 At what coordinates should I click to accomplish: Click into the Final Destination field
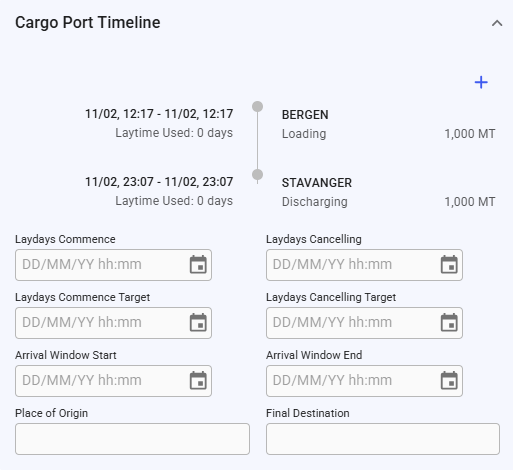pyautogui.click(x=383, y=439)
